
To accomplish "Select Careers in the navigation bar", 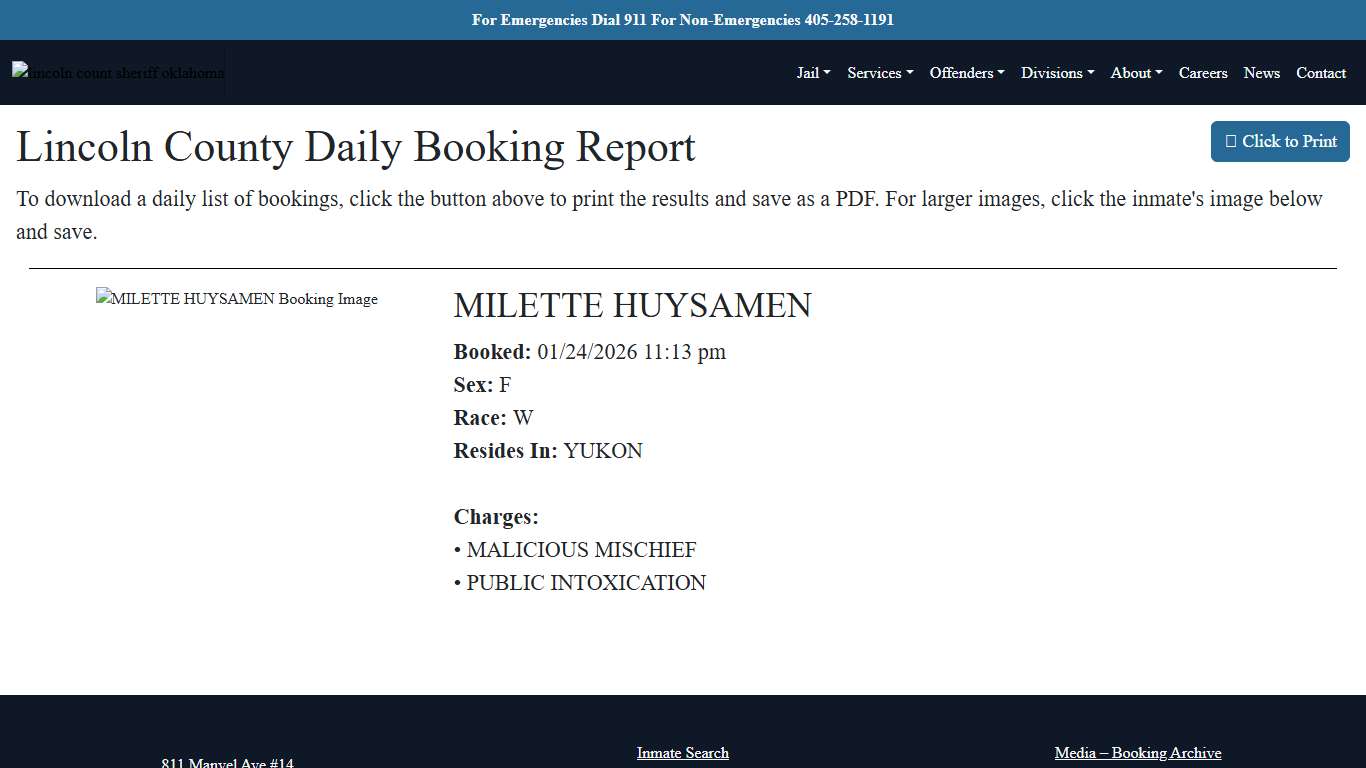I will 1203,73.
